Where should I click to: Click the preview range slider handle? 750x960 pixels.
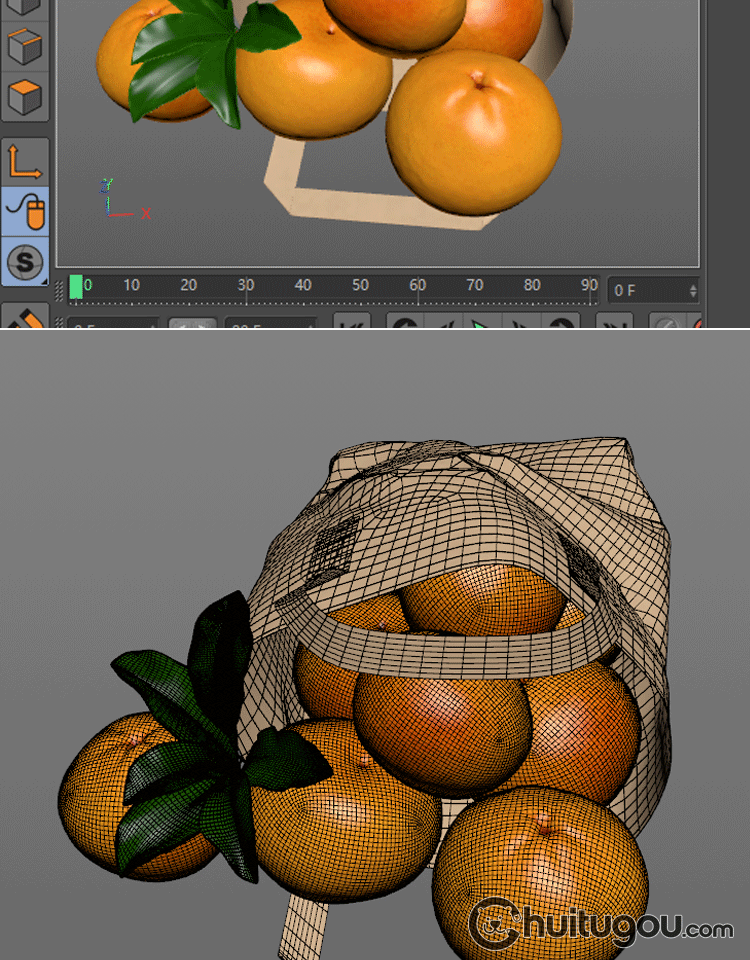tap(191, 325)
